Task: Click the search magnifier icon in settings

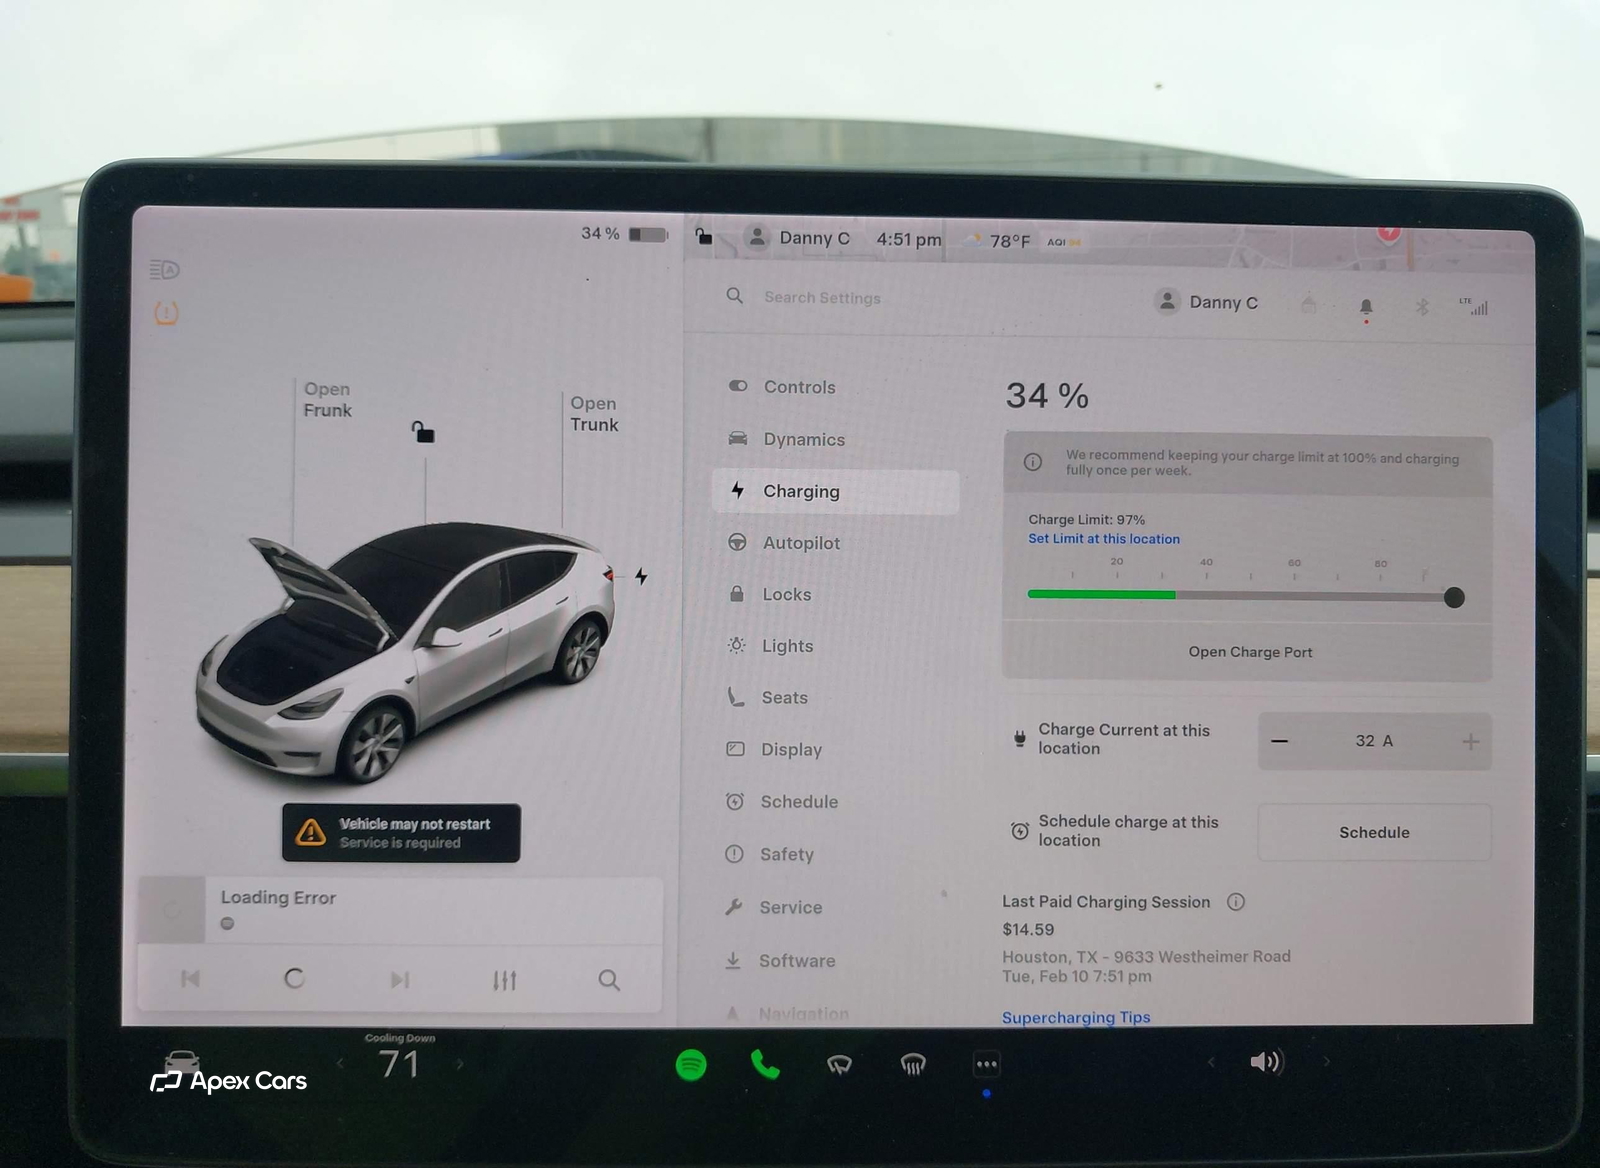Action: (x=735, y=296)
